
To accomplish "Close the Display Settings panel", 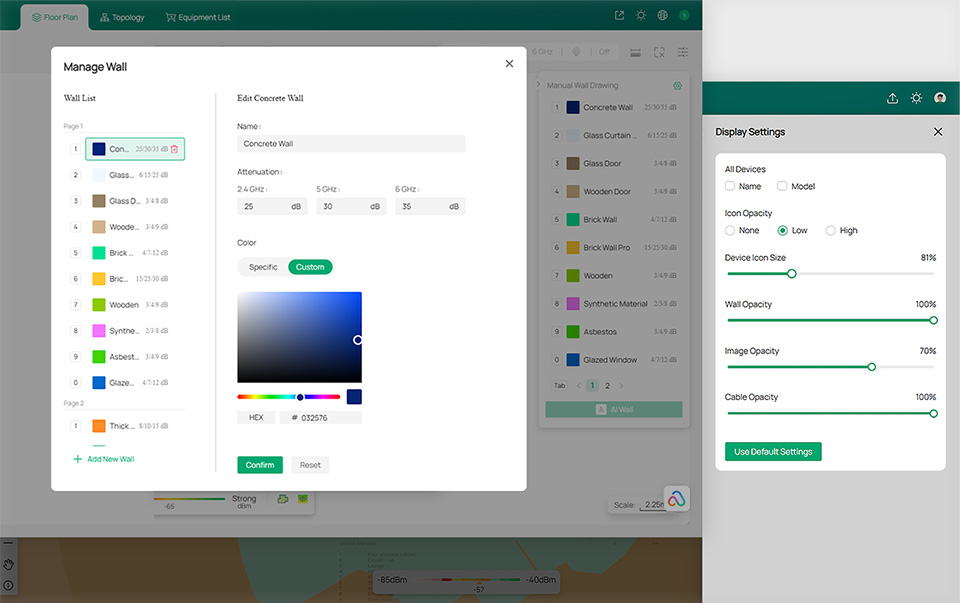I will (938, 132).
